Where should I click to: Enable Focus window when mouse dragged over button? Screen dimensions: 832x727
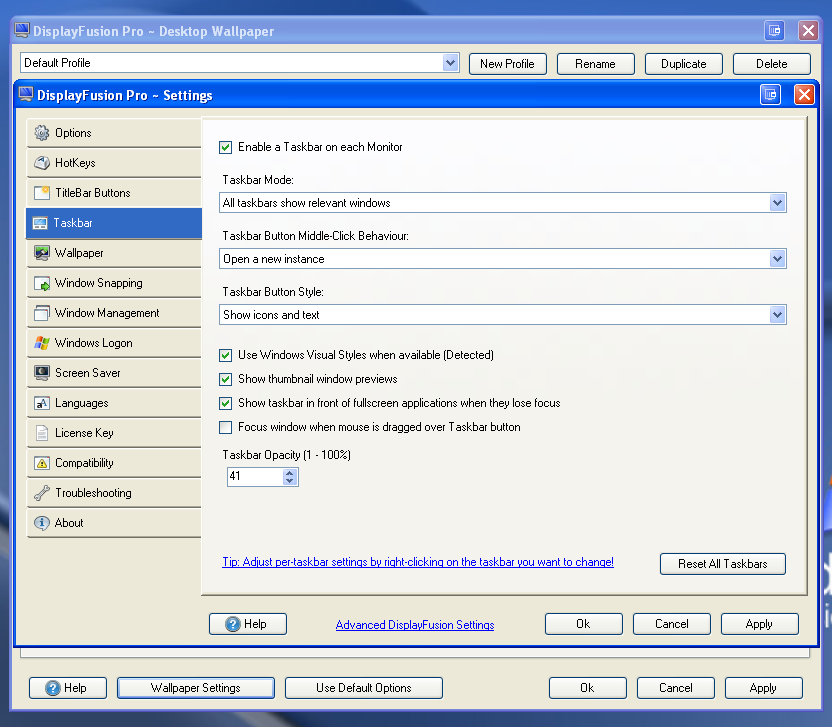pos(226,427)
